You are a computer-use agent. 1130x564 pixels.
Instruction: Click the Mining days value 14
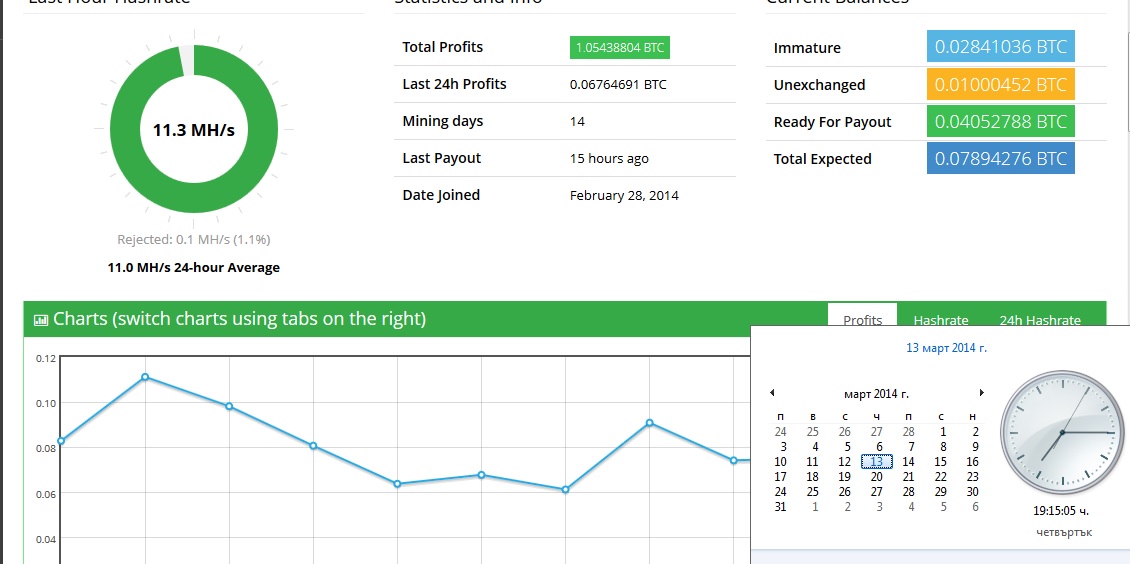tap(577, 122)
